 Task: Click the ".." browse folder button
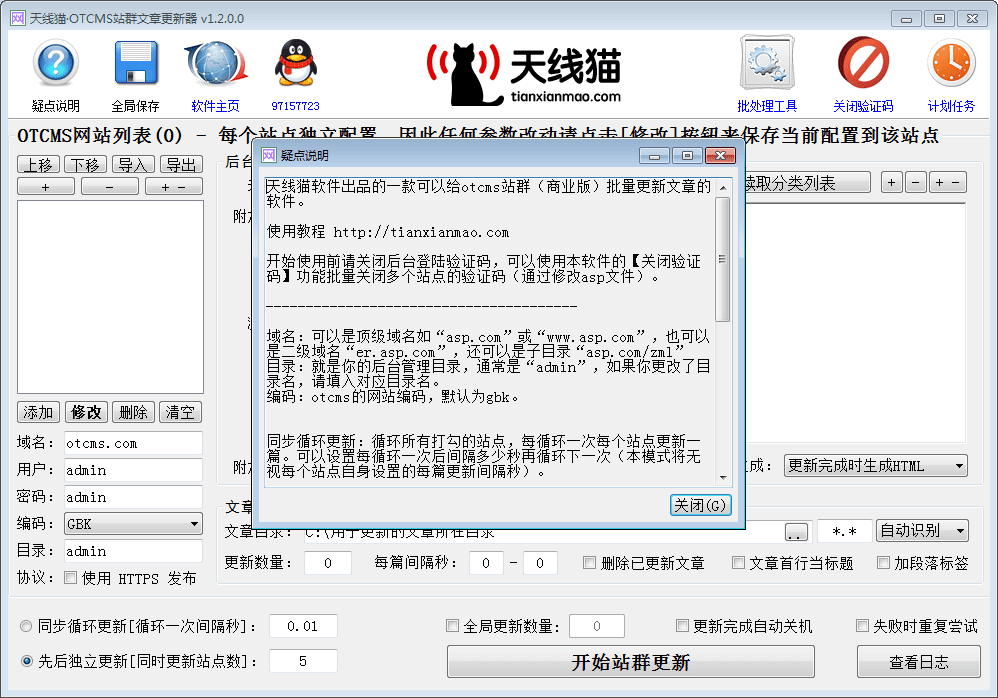click(796, 532)
